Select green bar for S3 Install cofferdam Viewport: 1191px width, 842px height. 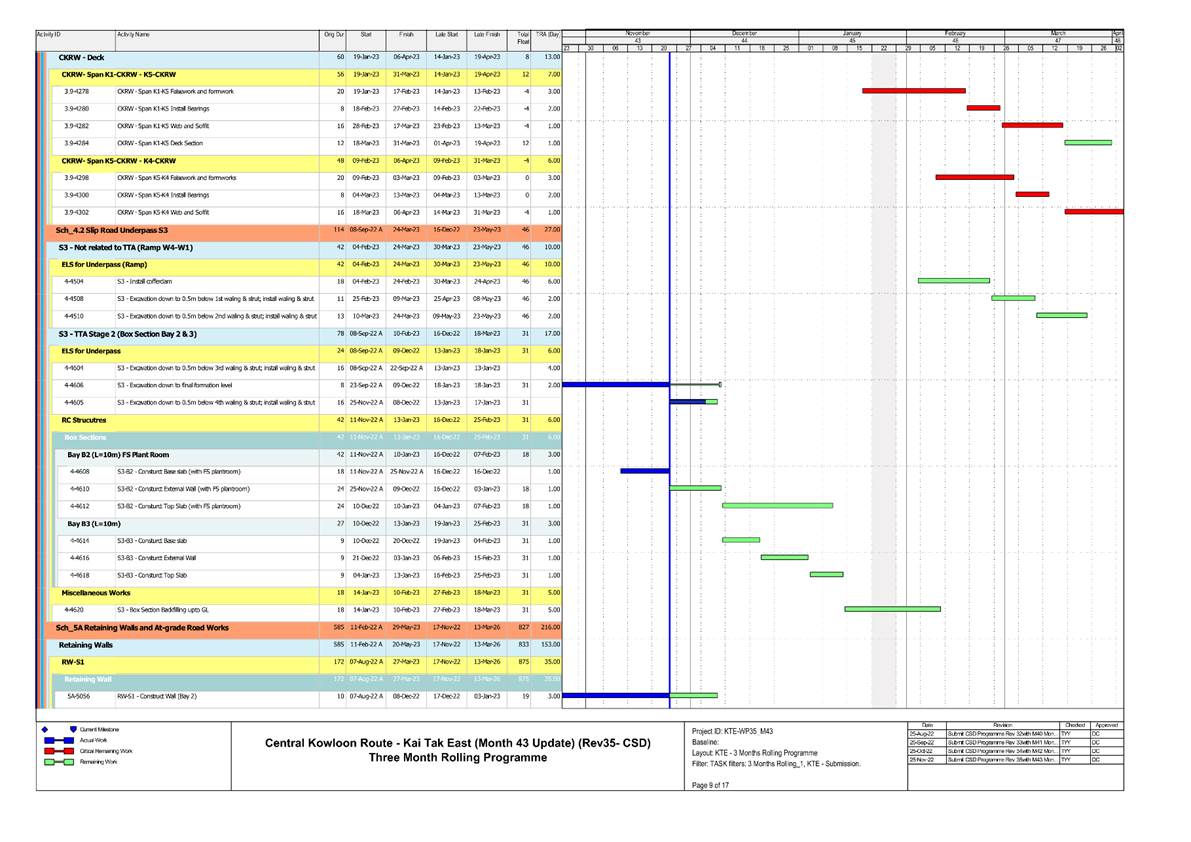coord(953,281)
